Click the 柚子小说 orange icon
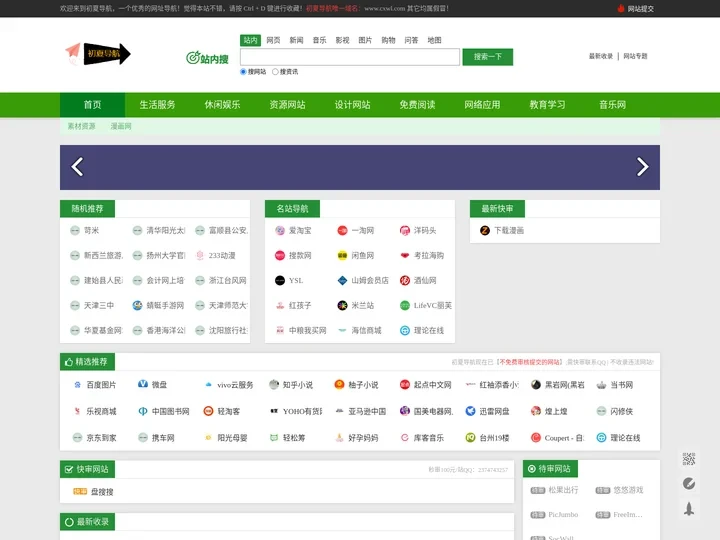 pyautogui.click(x=339, y=384)
